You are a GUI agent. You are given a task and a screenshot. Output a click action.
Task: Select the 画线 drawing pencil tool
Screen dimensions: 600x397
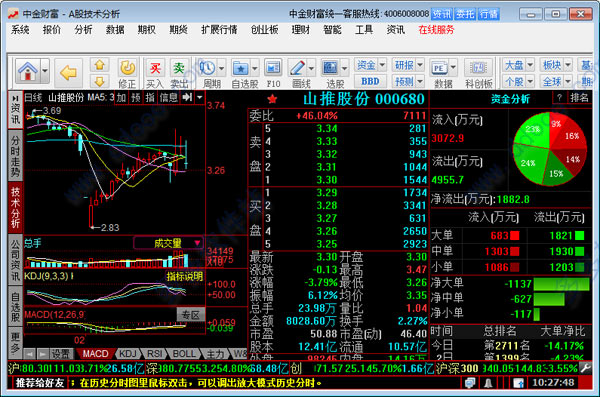pyautogui.click(x=297, y=68)
